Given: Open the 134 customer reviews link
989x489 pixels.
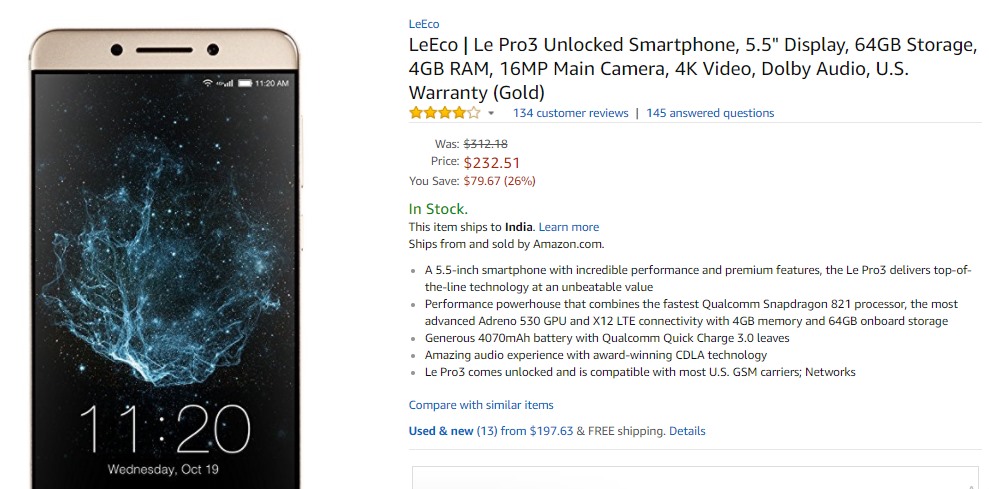Looking at the screenshot, I should tap(570, 113).
